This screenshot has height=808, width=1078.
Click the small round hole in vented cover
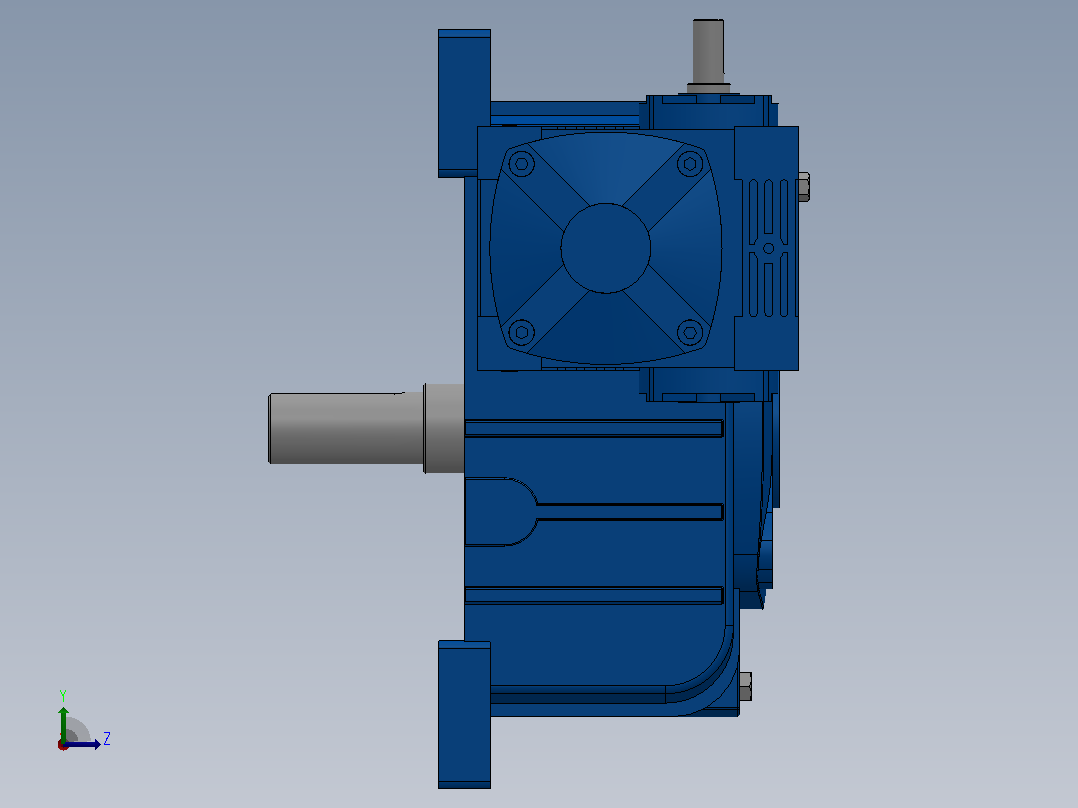click(769, 248)
